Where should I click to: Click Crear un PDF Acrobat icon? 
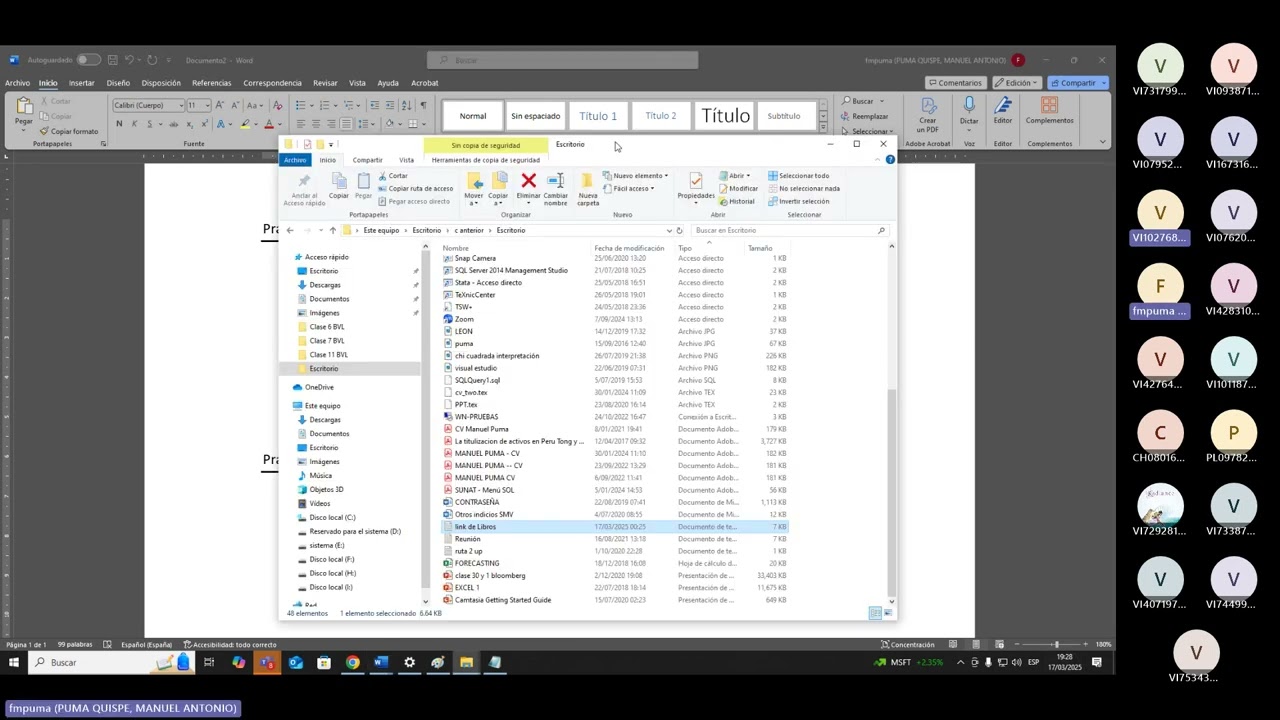coord(928,105)
